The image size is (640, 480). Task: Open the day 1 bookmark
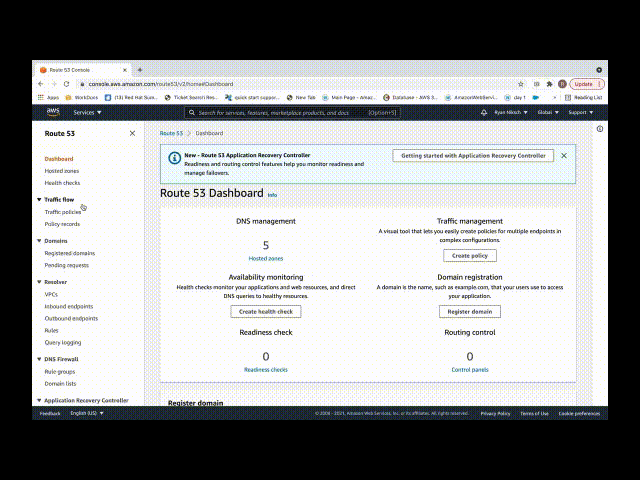click(x=515, y=98)
